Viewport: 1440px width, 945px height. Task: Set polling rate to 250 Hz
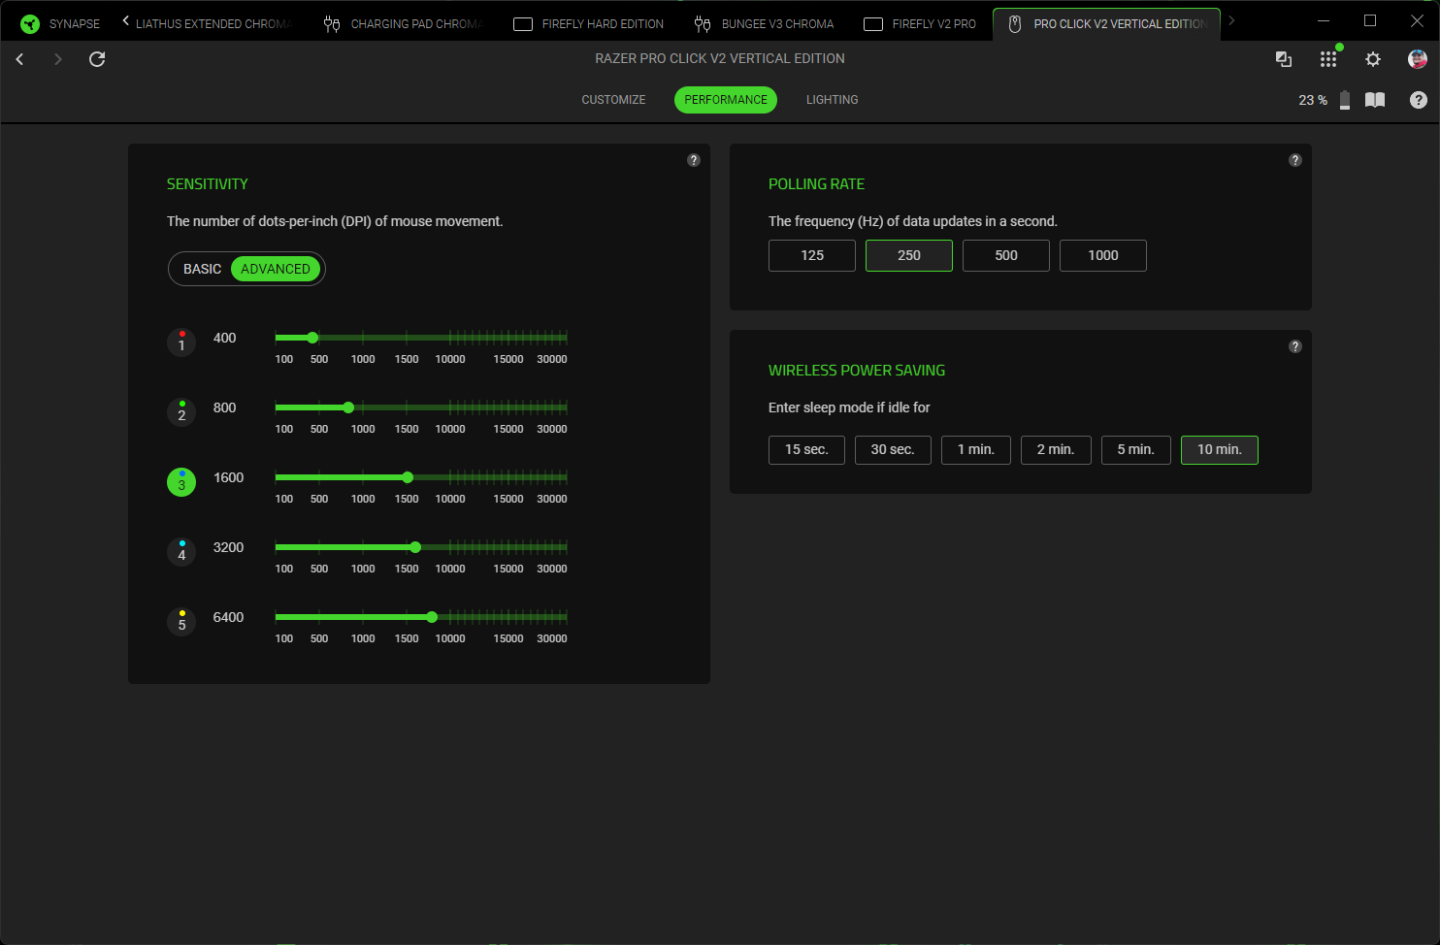tap(909, 256)
